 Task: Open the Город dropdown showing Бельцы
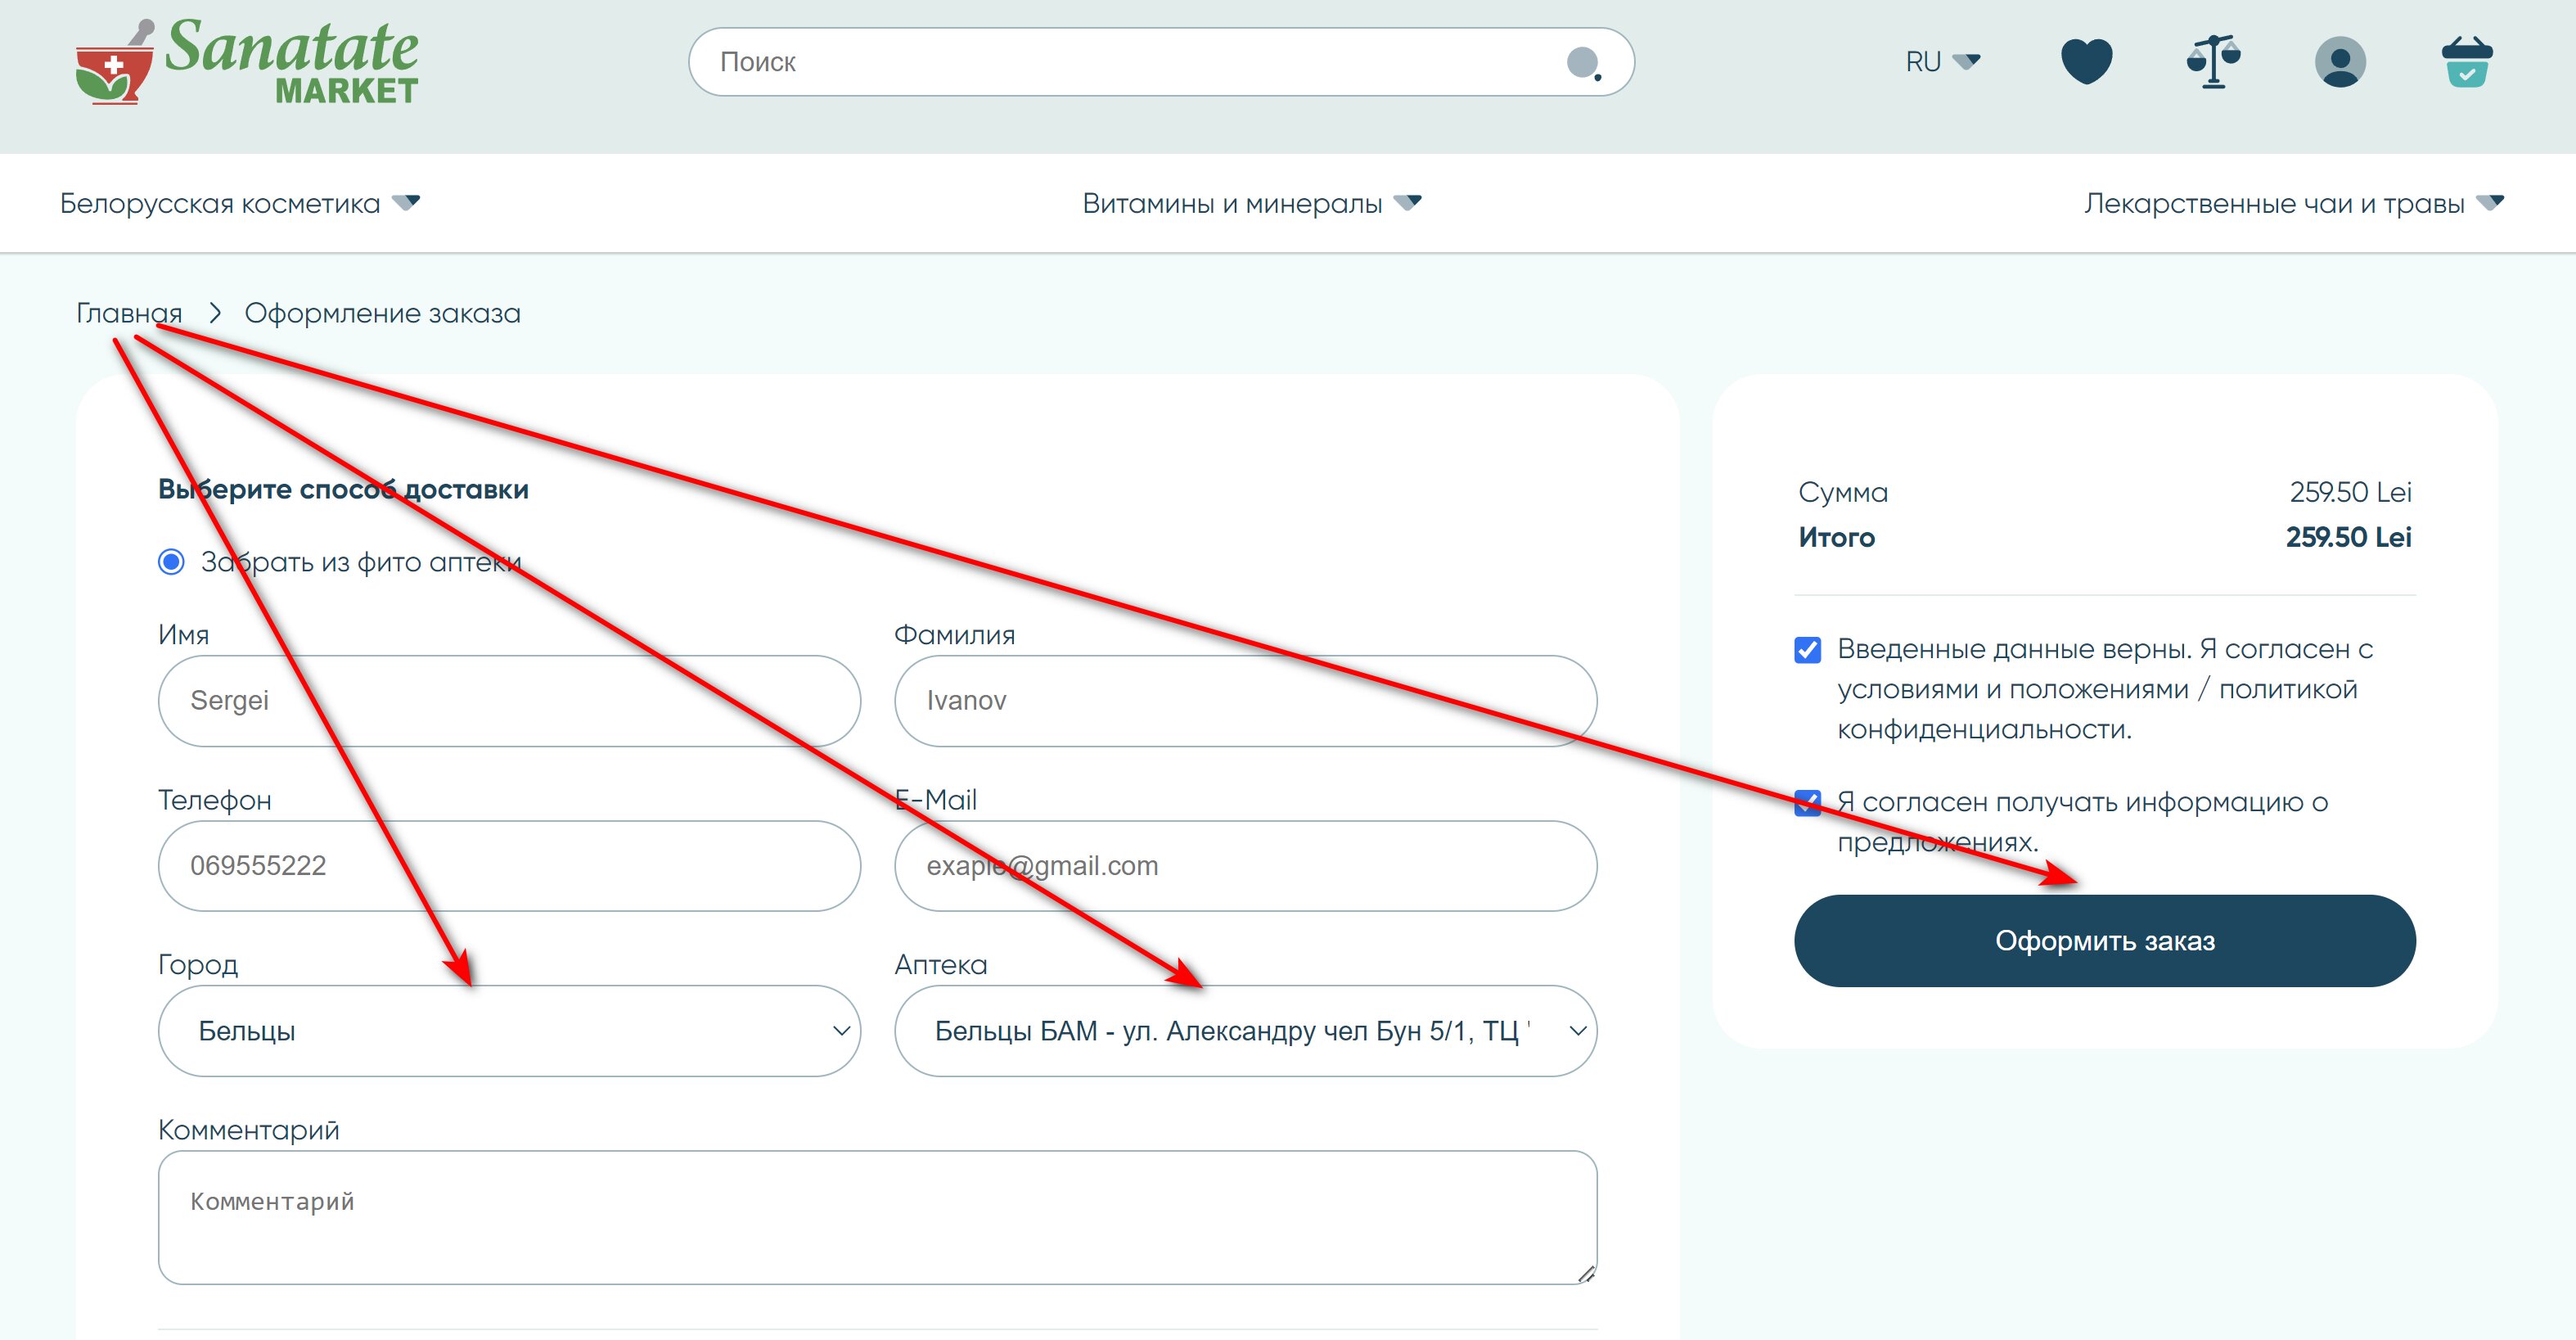[509, 1030]
